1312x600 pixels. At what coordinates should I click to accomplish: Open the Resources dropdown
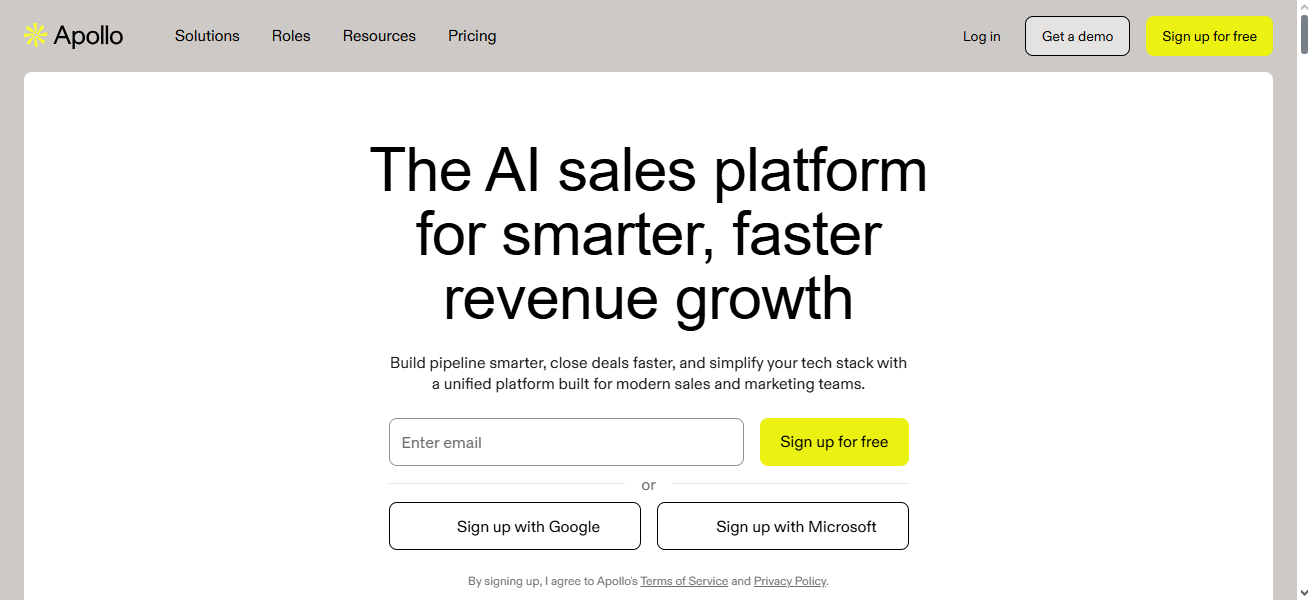[x=379, y=36]
